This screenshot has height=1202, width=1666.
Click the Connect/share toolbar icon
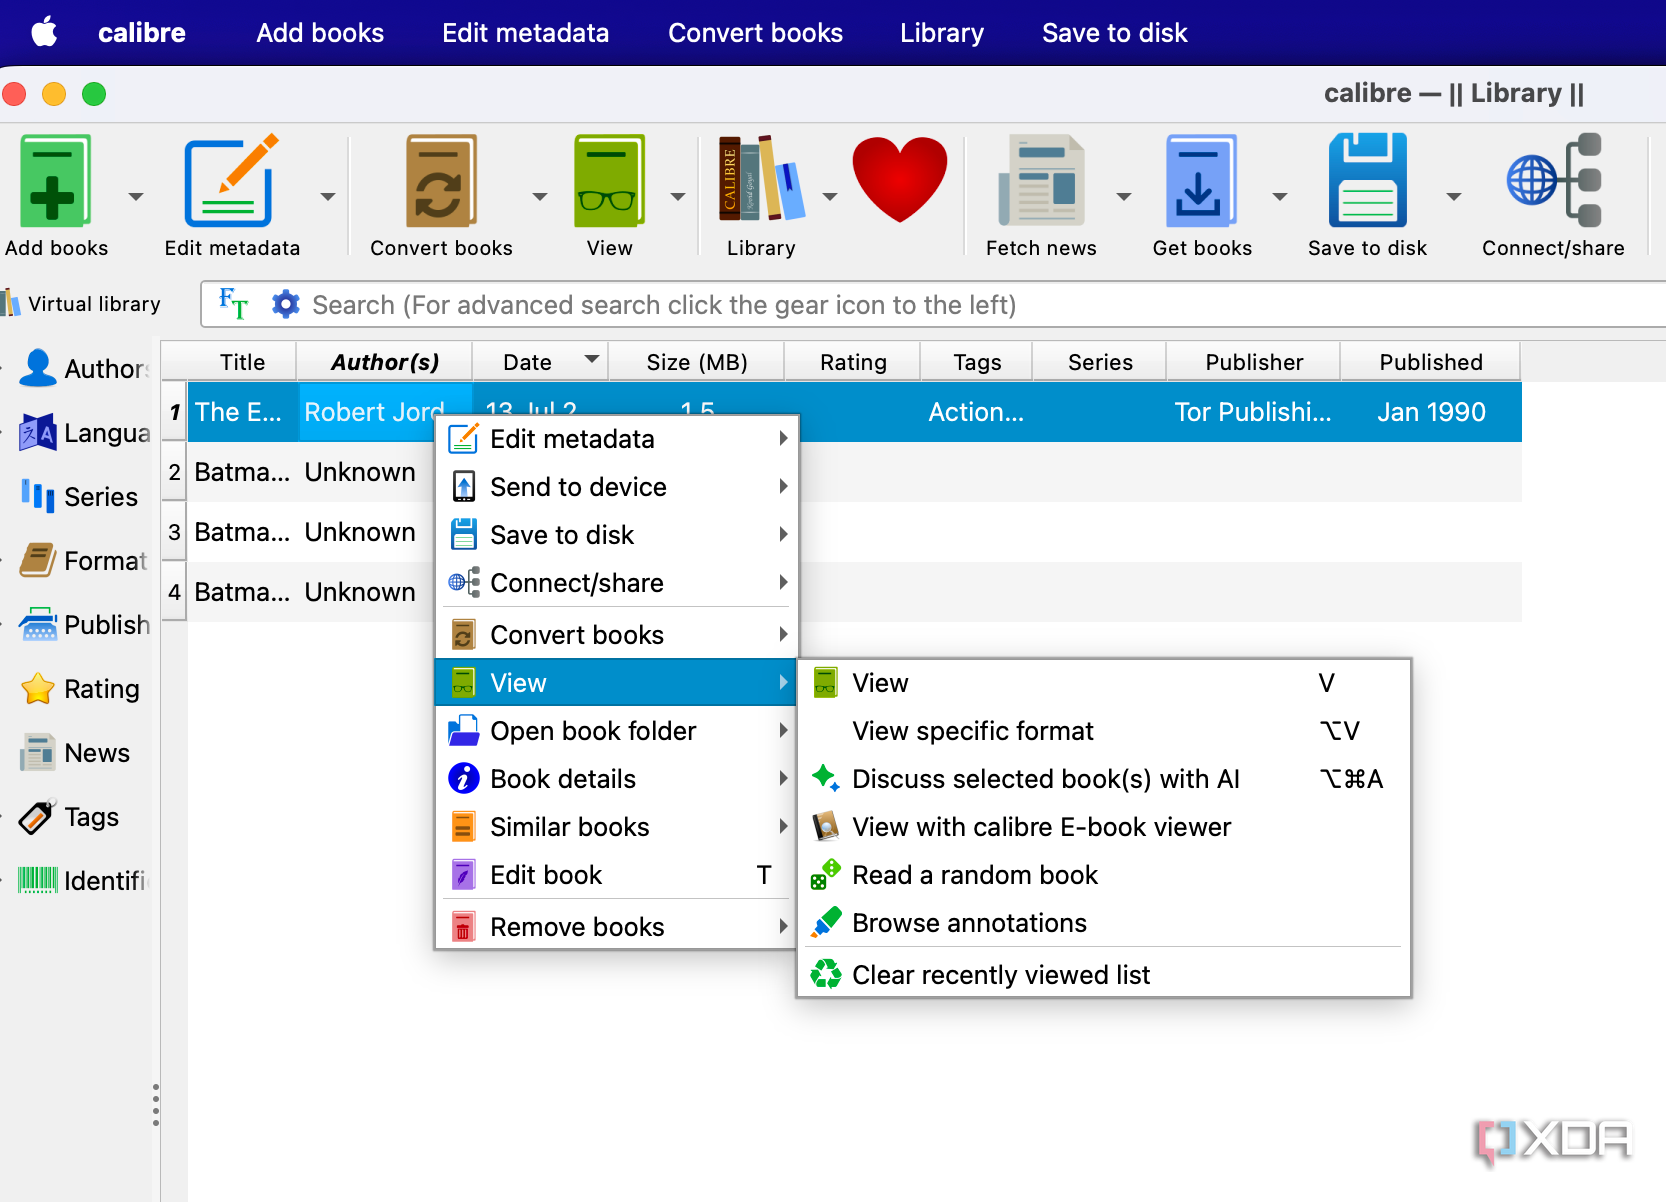coord(1554,182)
